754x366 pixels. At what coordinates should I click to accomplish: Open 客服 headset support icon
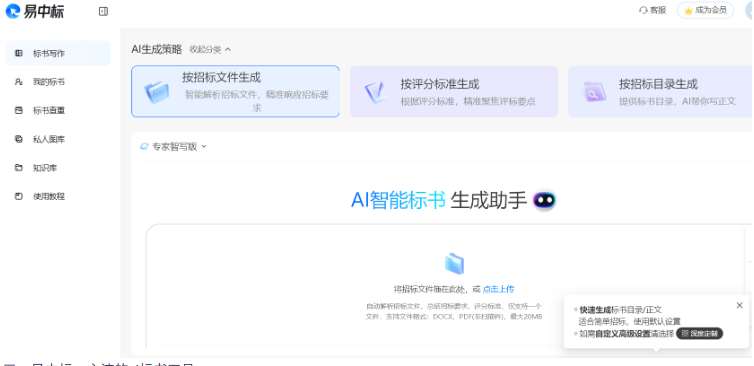(x=643, y=10)
